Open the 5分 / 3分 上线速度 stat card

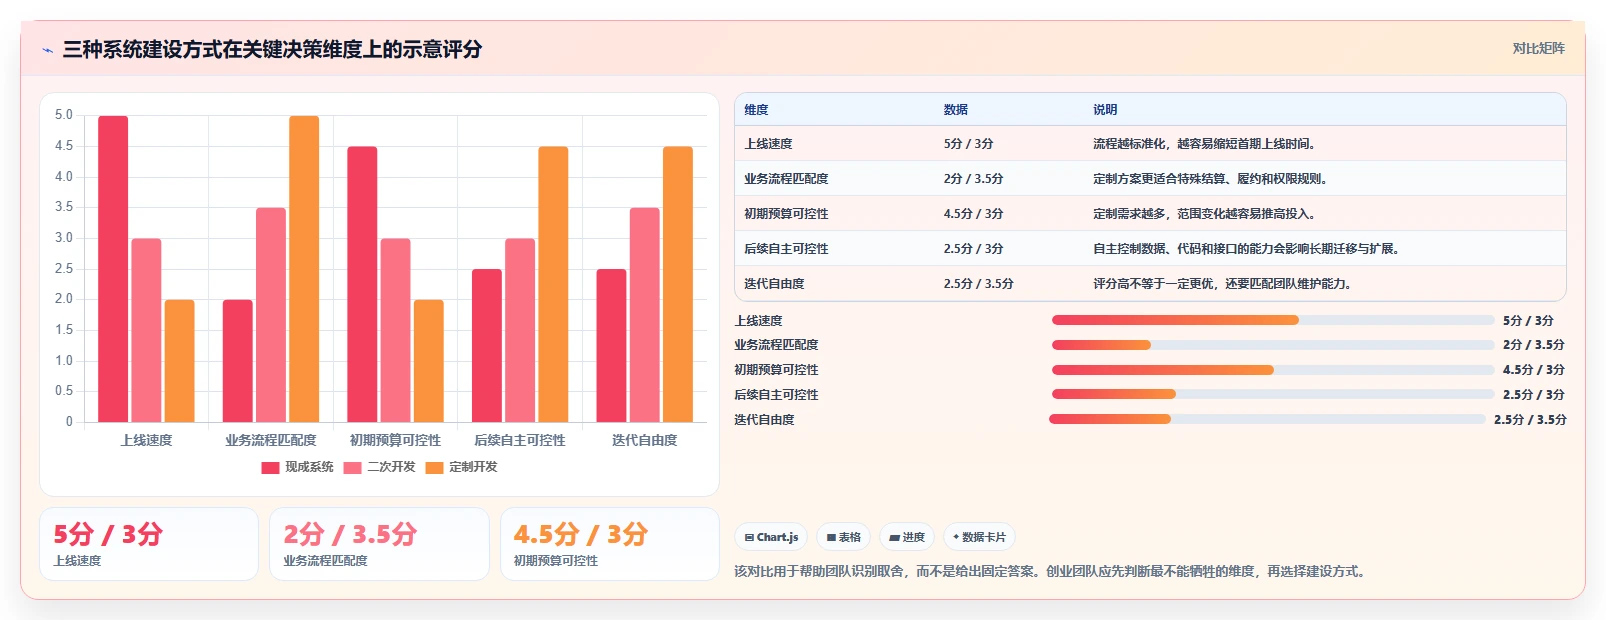tap(149, 544)
